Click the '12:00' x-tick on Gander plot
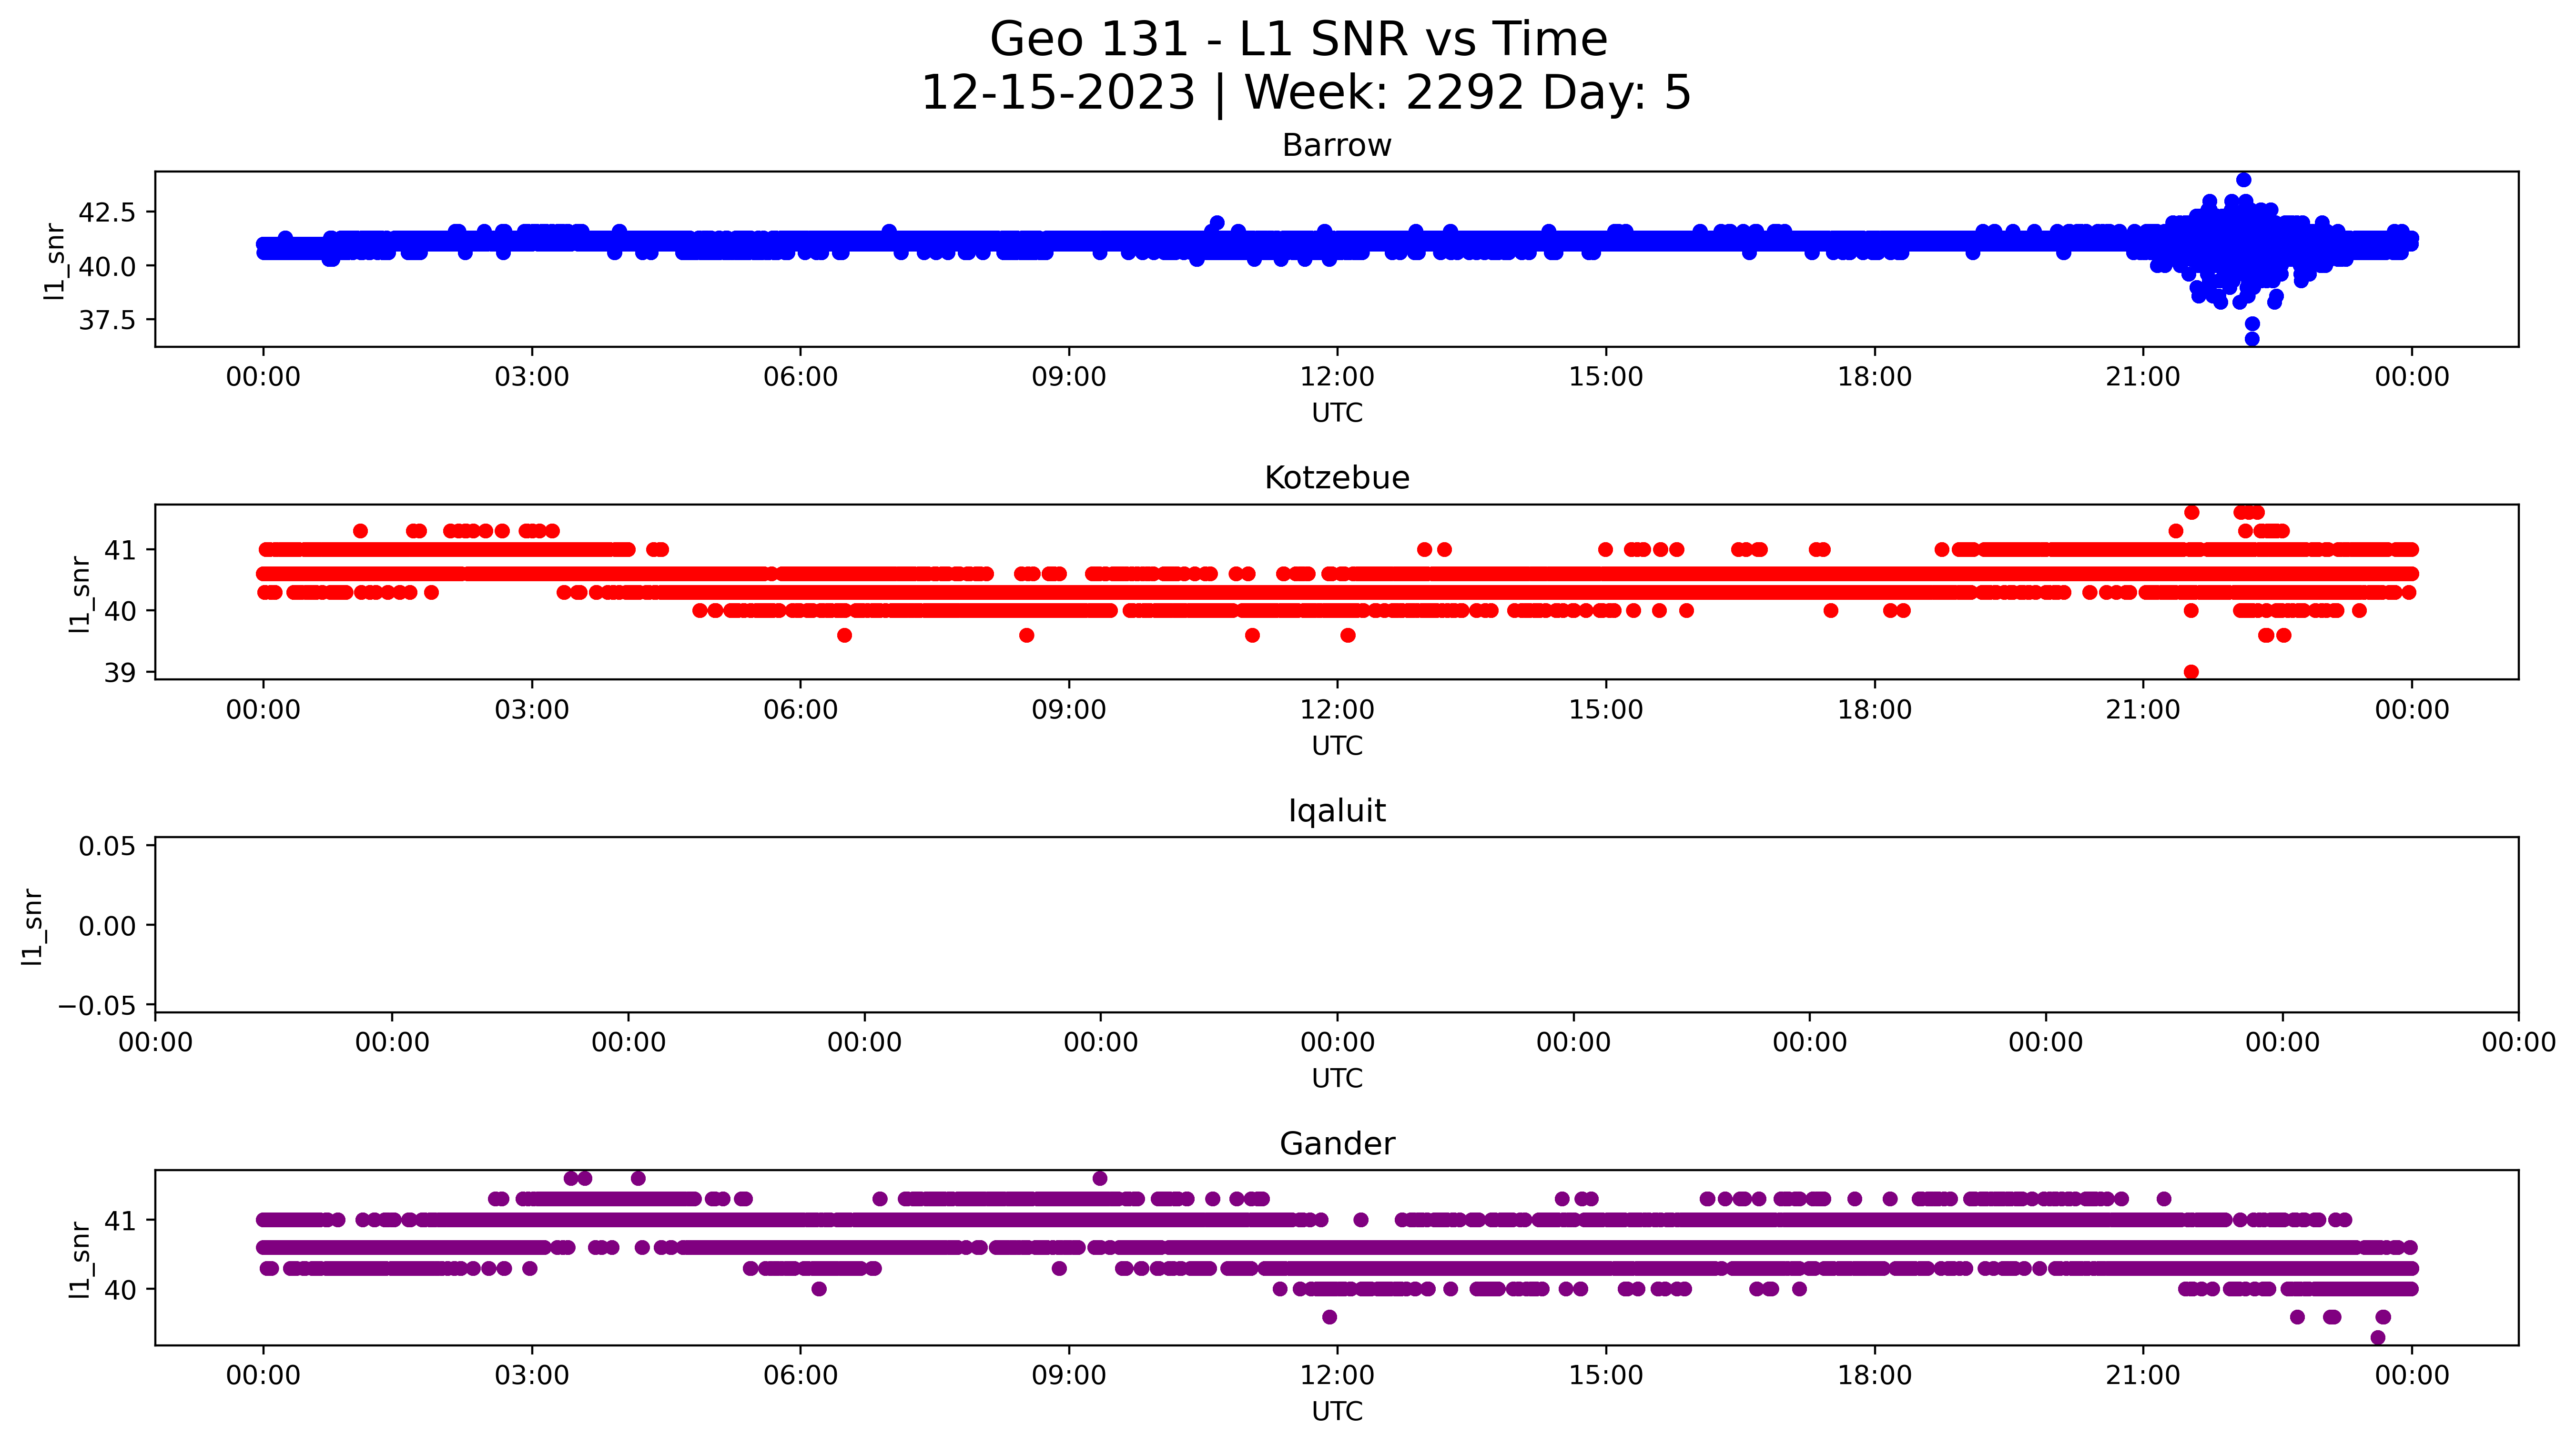2576x1445 pixels. 1337,1376
